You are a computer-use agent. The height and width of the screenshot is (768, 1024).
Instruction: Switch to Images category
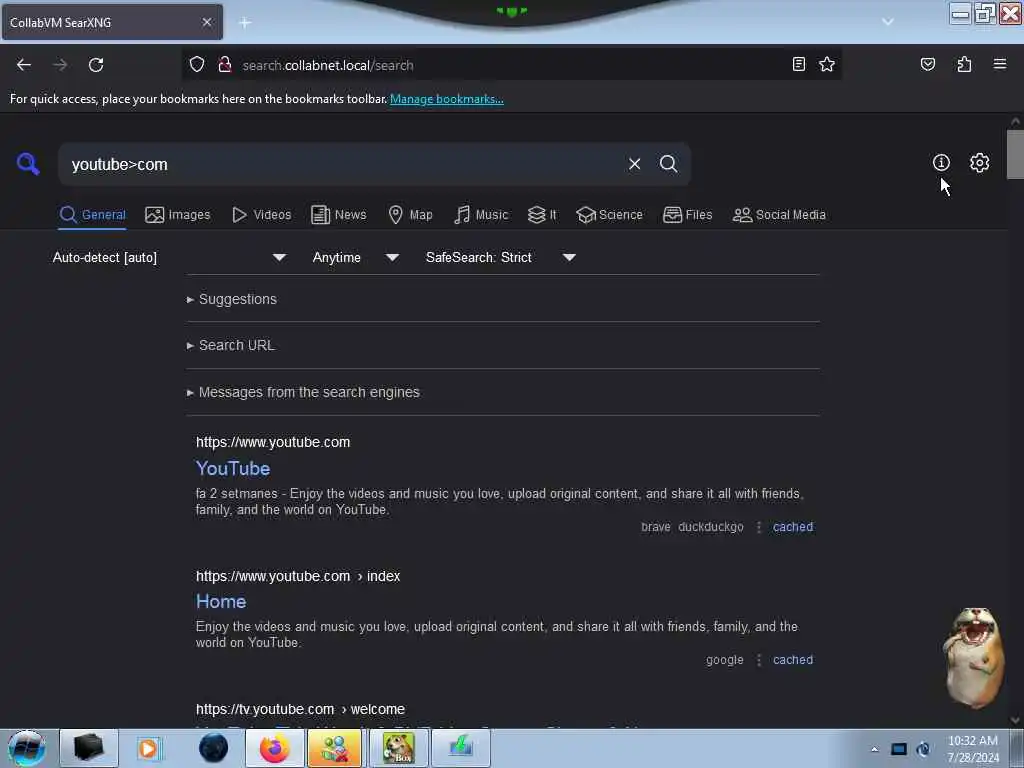[x=178, y=215]
